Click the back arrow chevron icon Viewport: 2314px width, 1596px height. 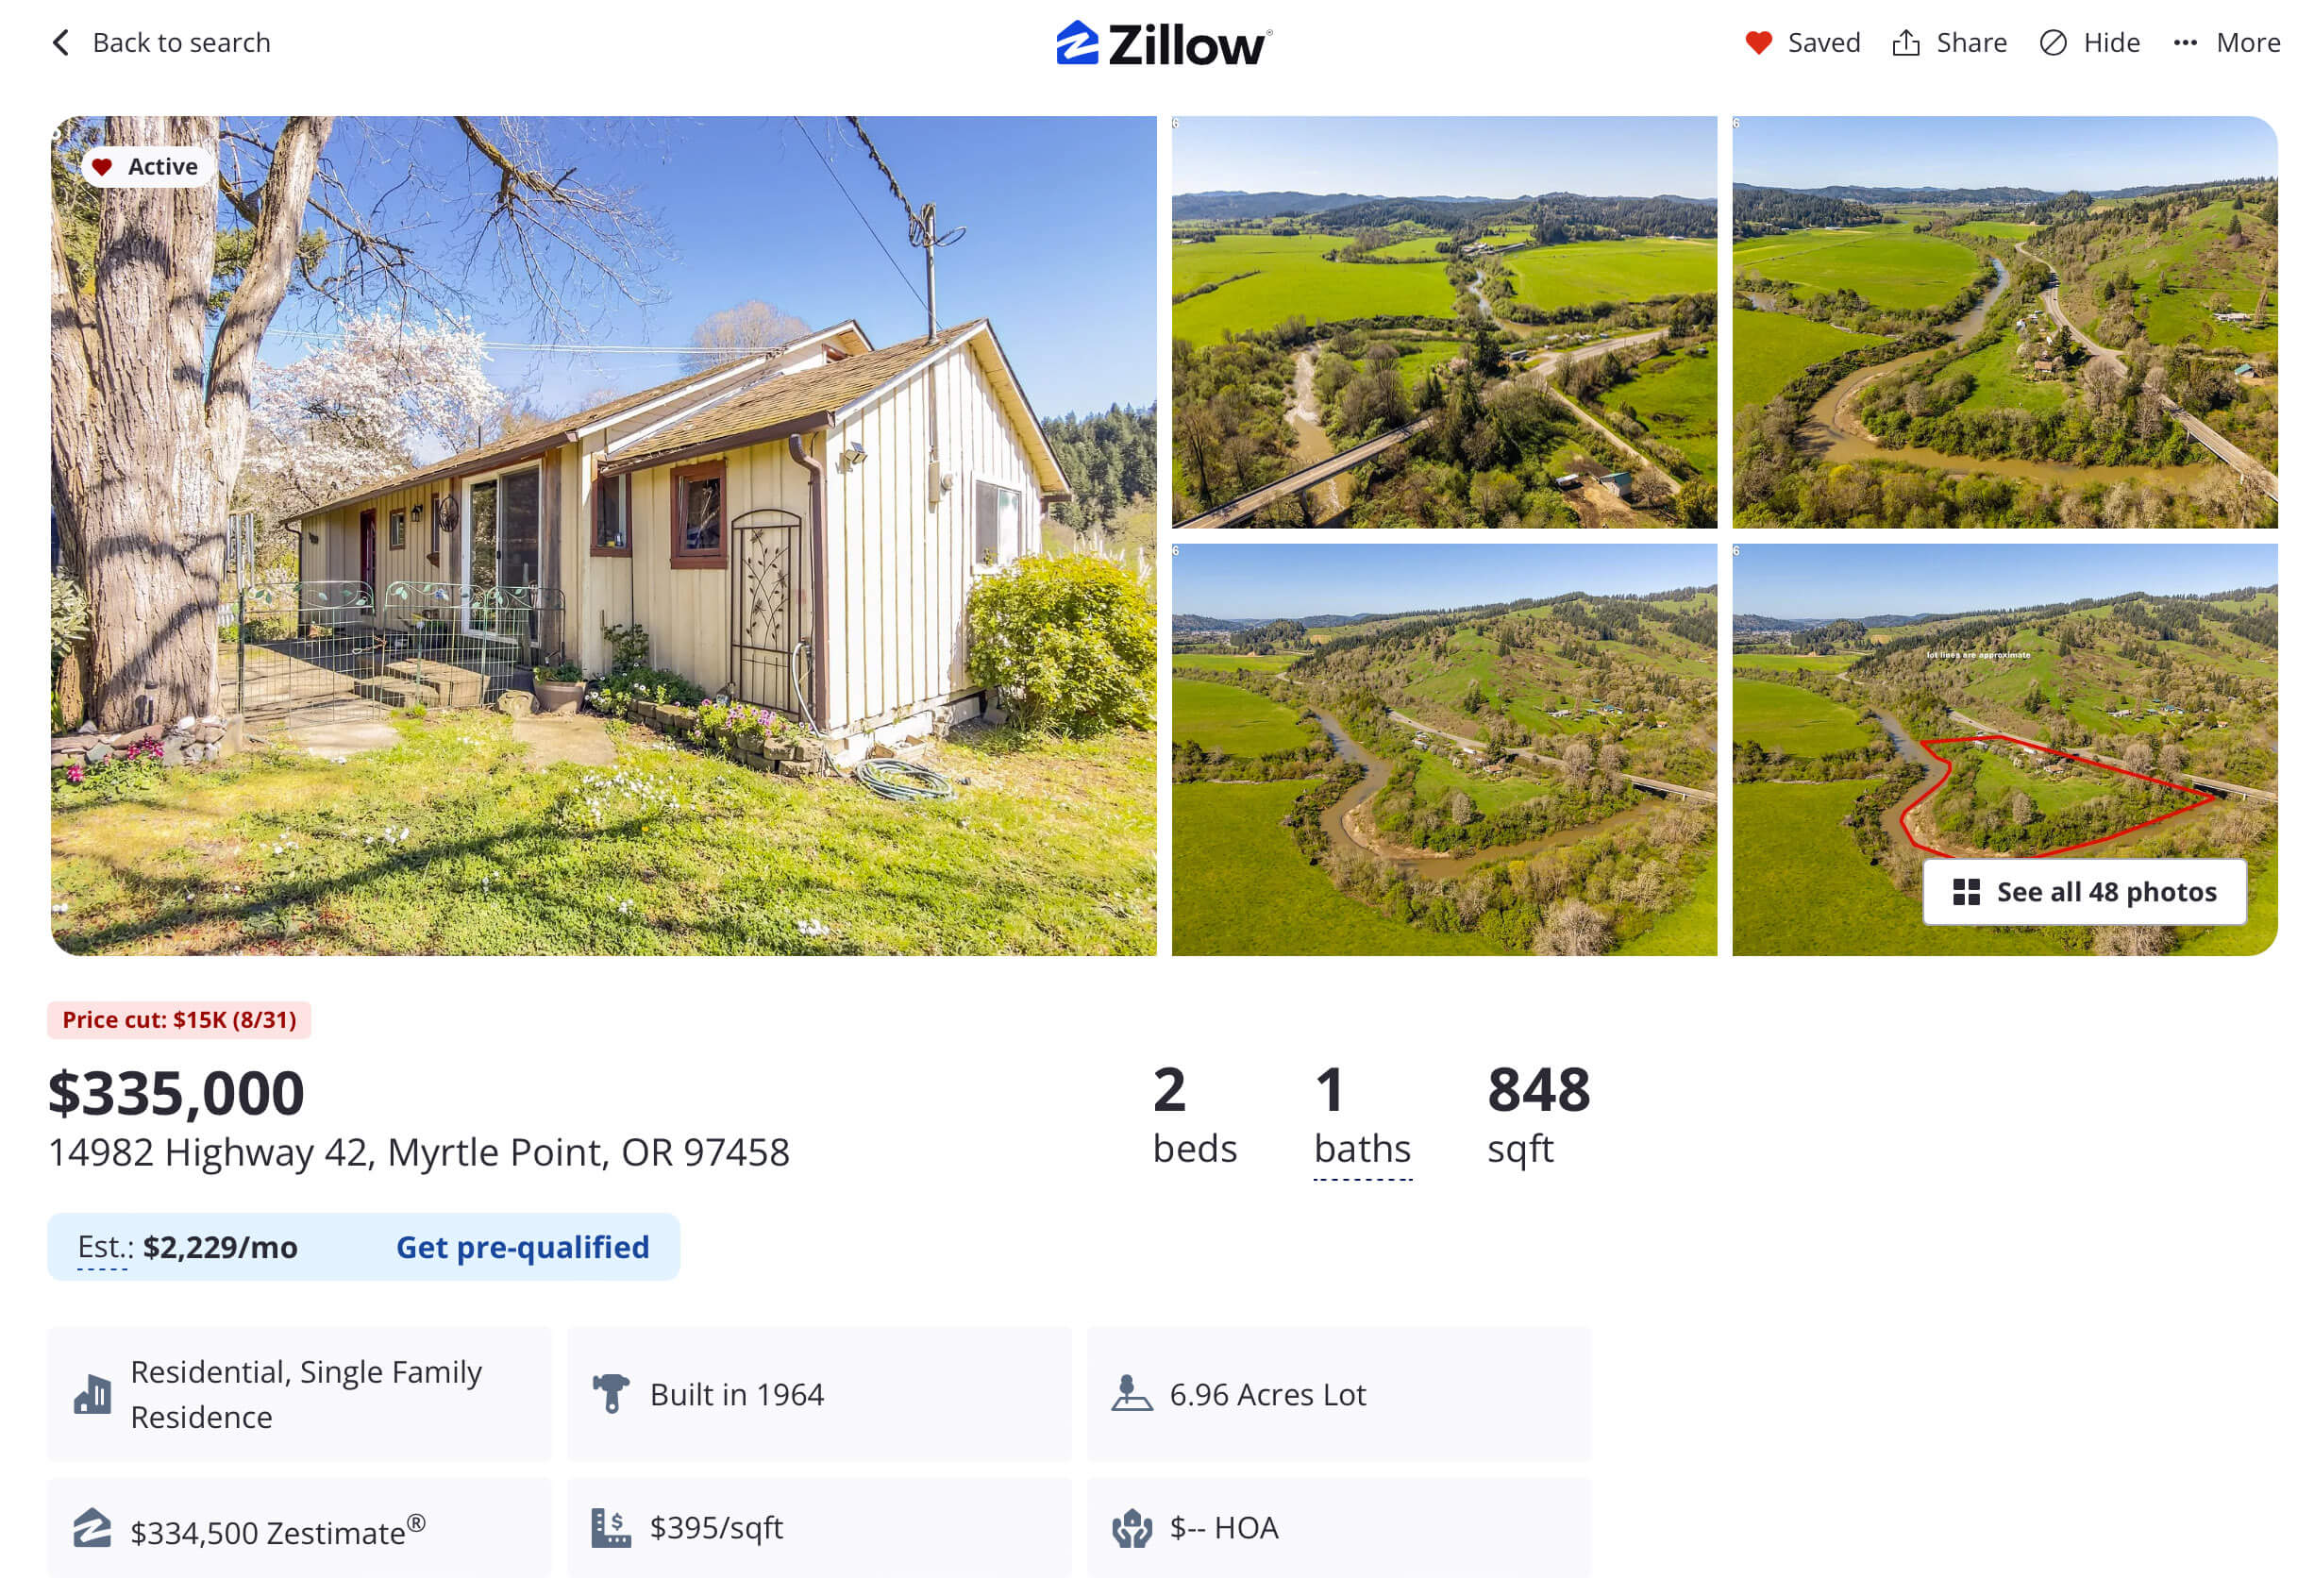(x=61, y=42)
